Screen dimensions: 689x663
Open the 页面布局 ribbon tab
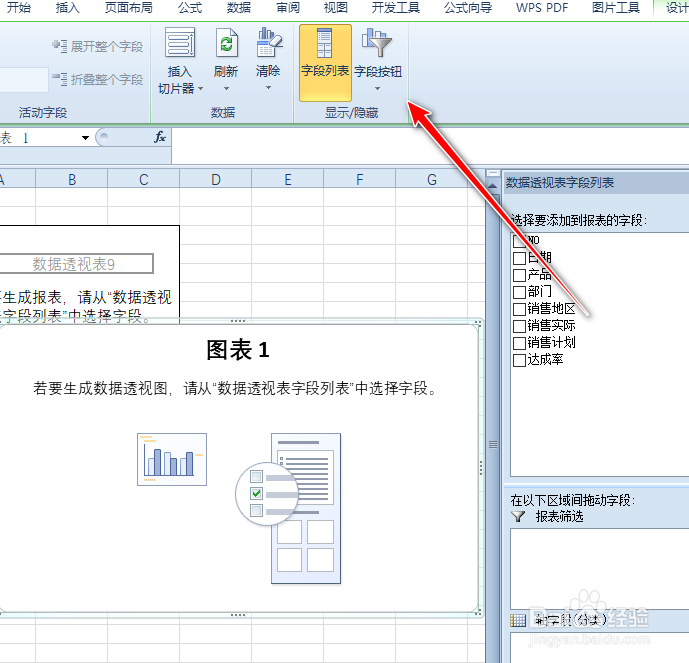coord(128,7)
